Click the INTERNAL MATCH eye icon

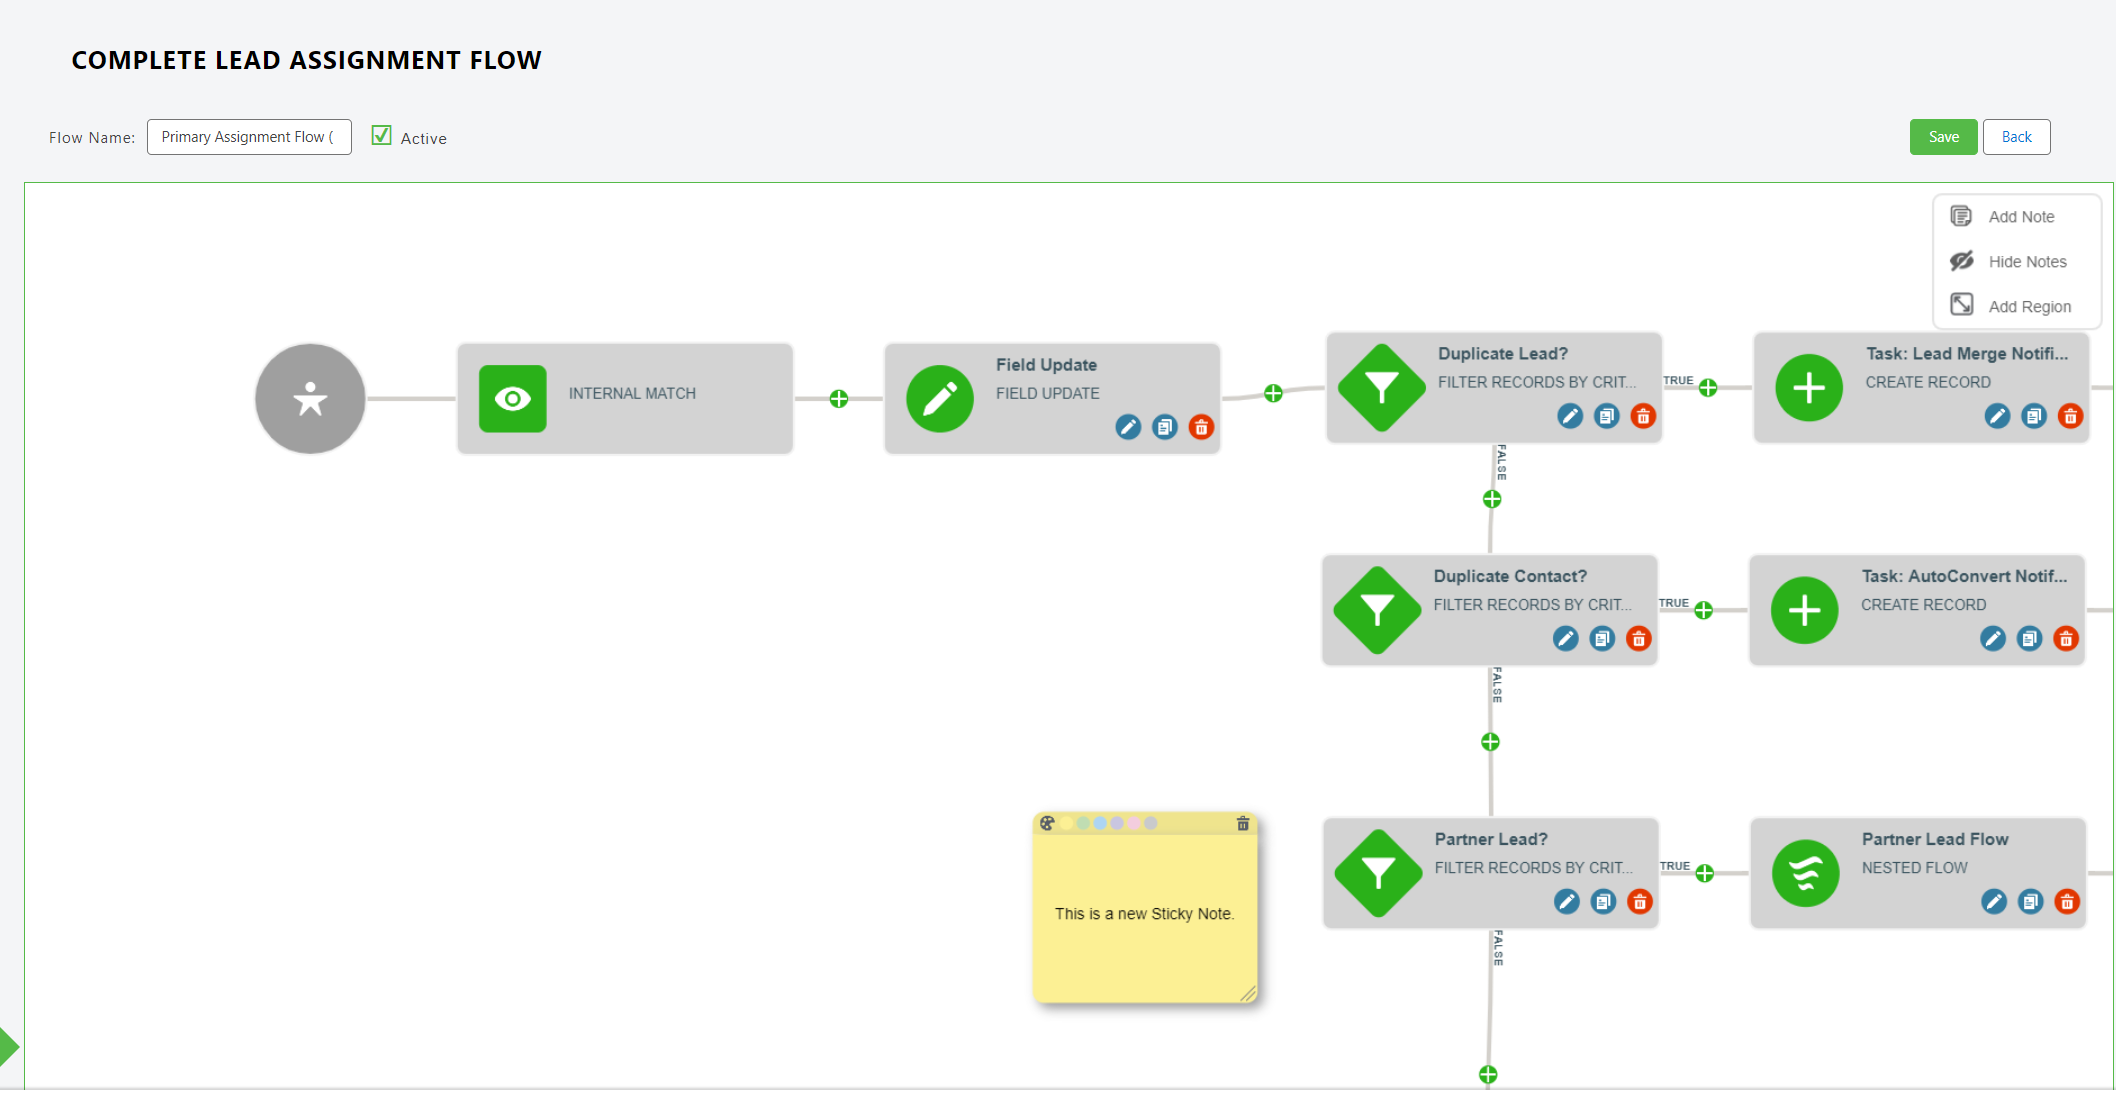tap(513, 399)
